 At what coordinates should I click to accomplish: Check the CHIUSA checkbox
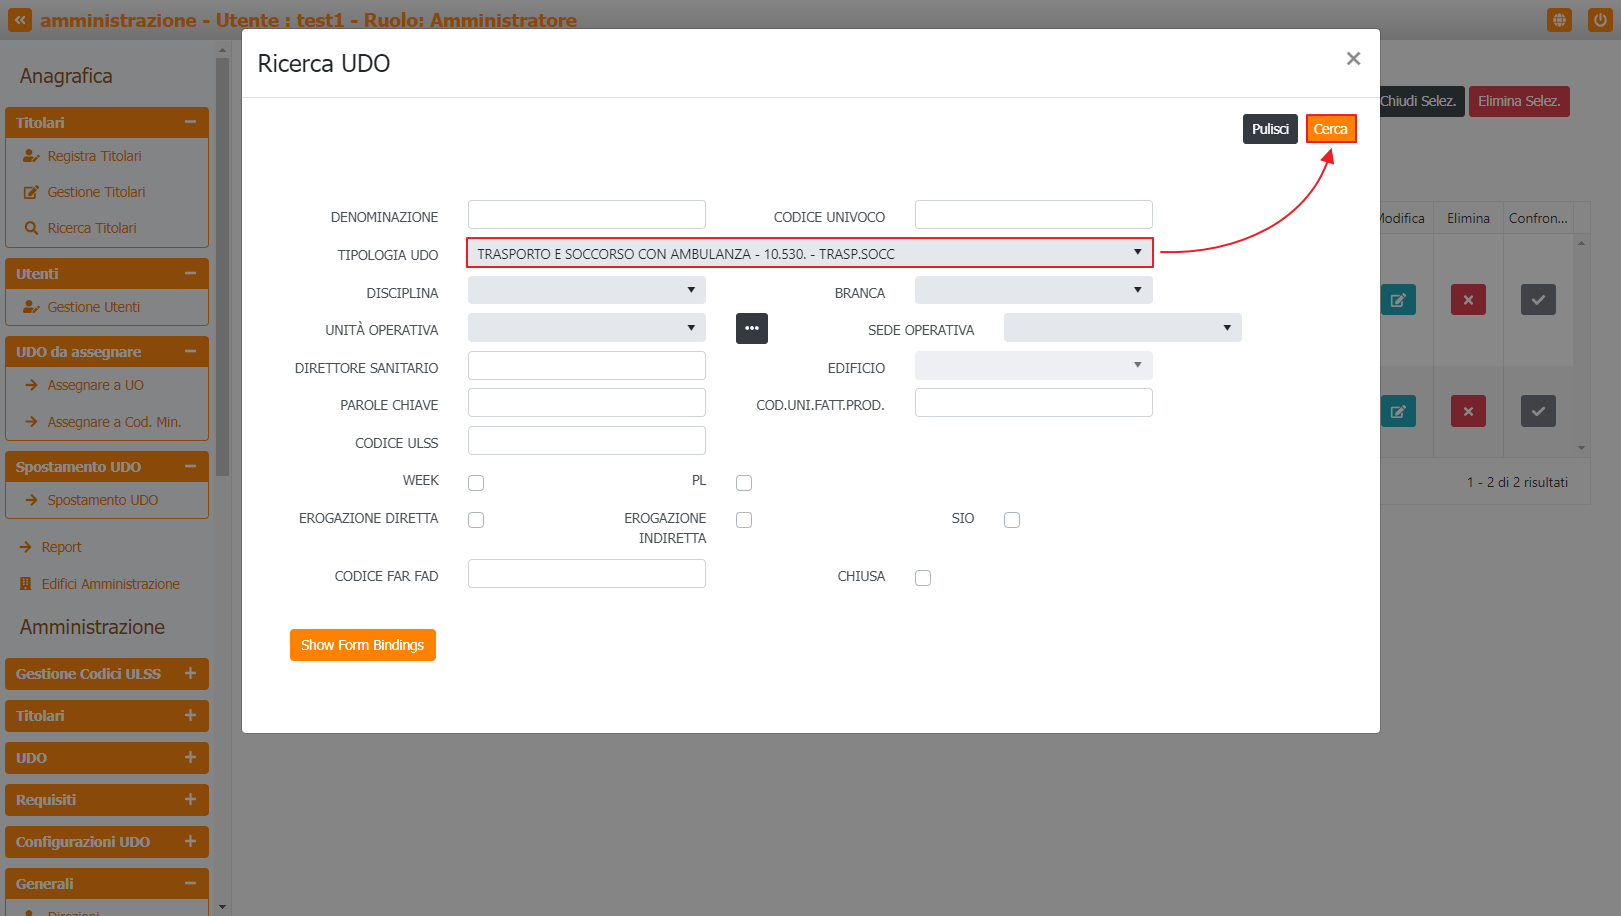click(923, 578)
